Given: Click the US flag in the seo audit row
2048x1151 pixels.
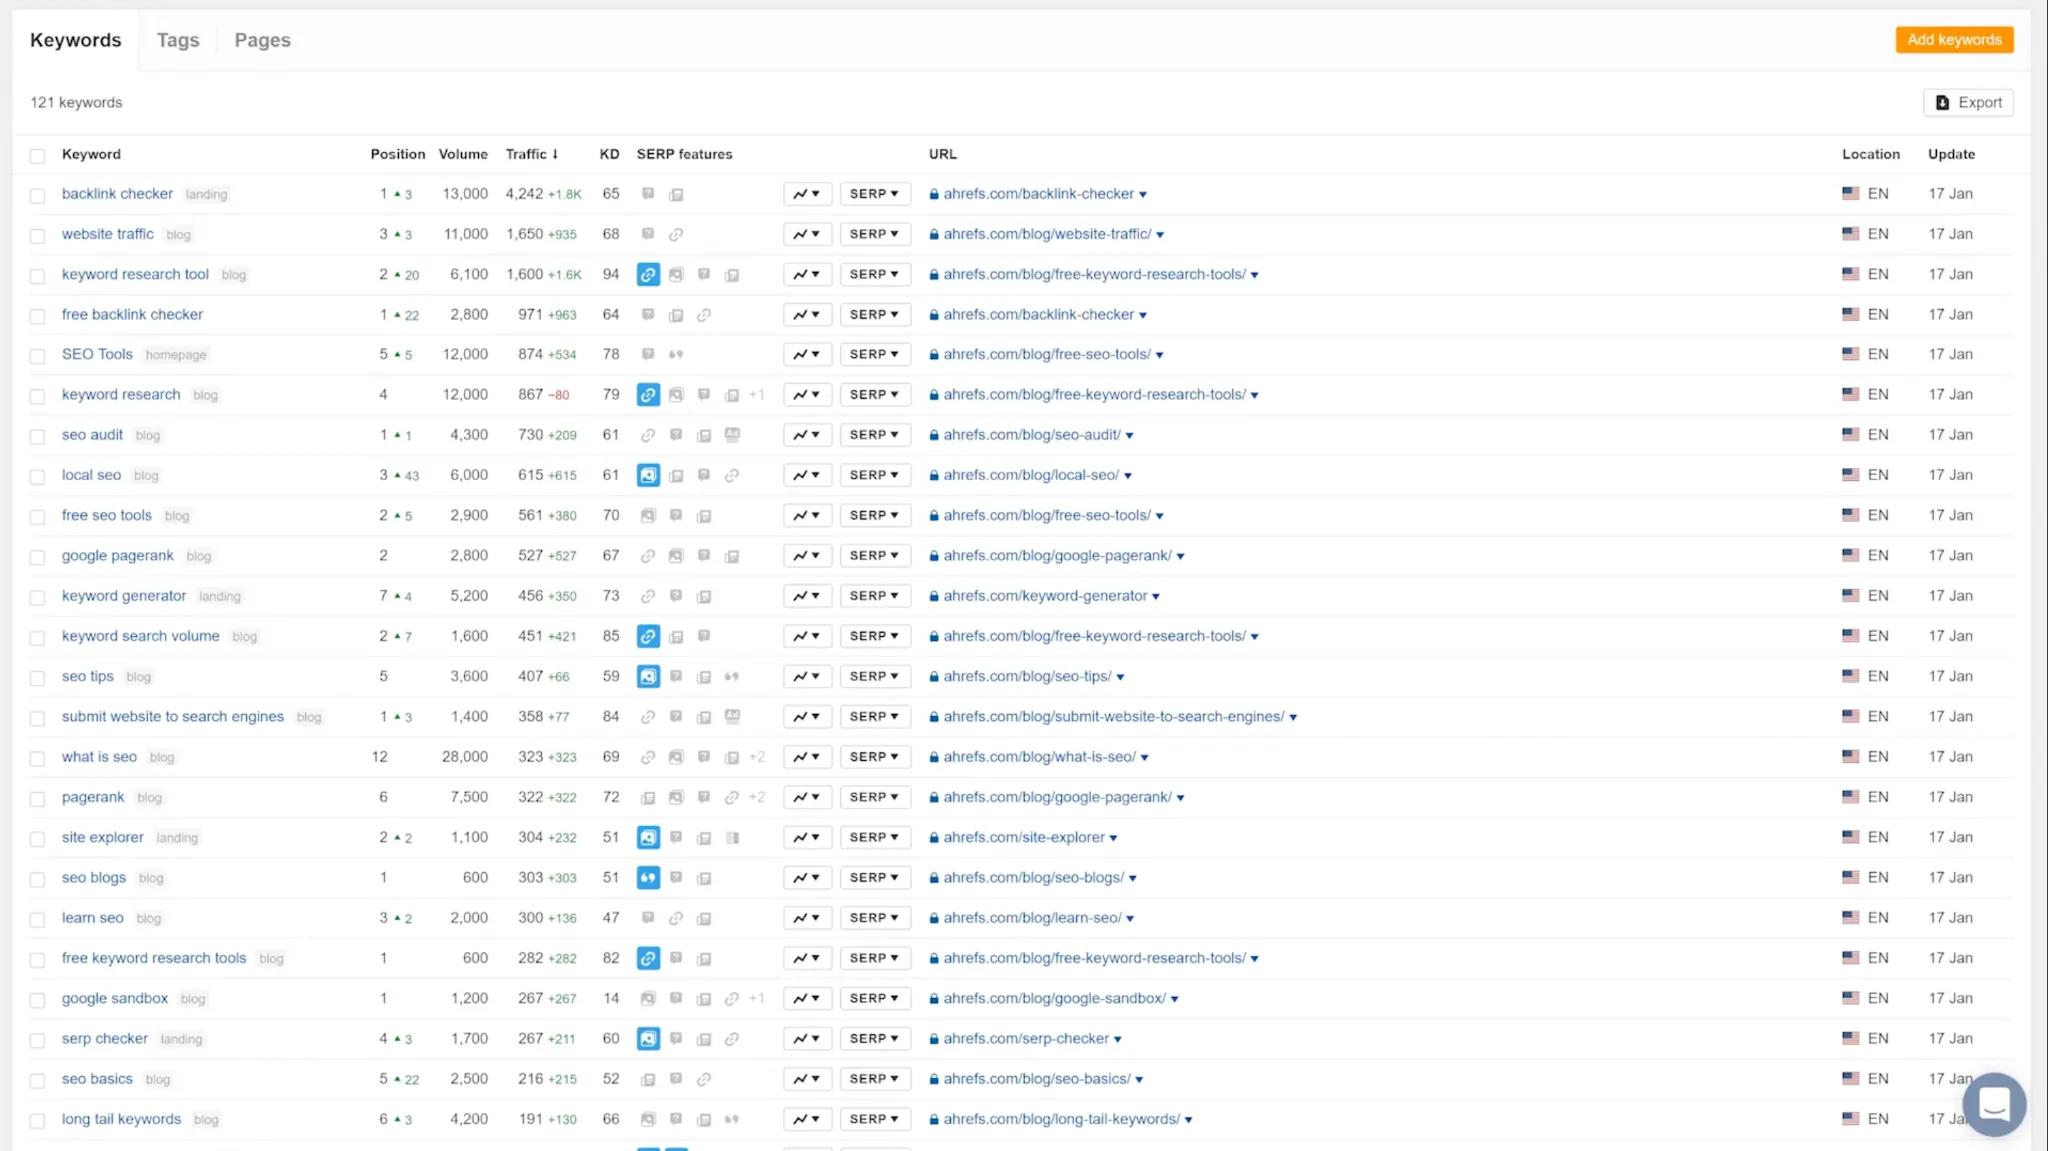Looking at the screenshot, I should pos(1851,434).
